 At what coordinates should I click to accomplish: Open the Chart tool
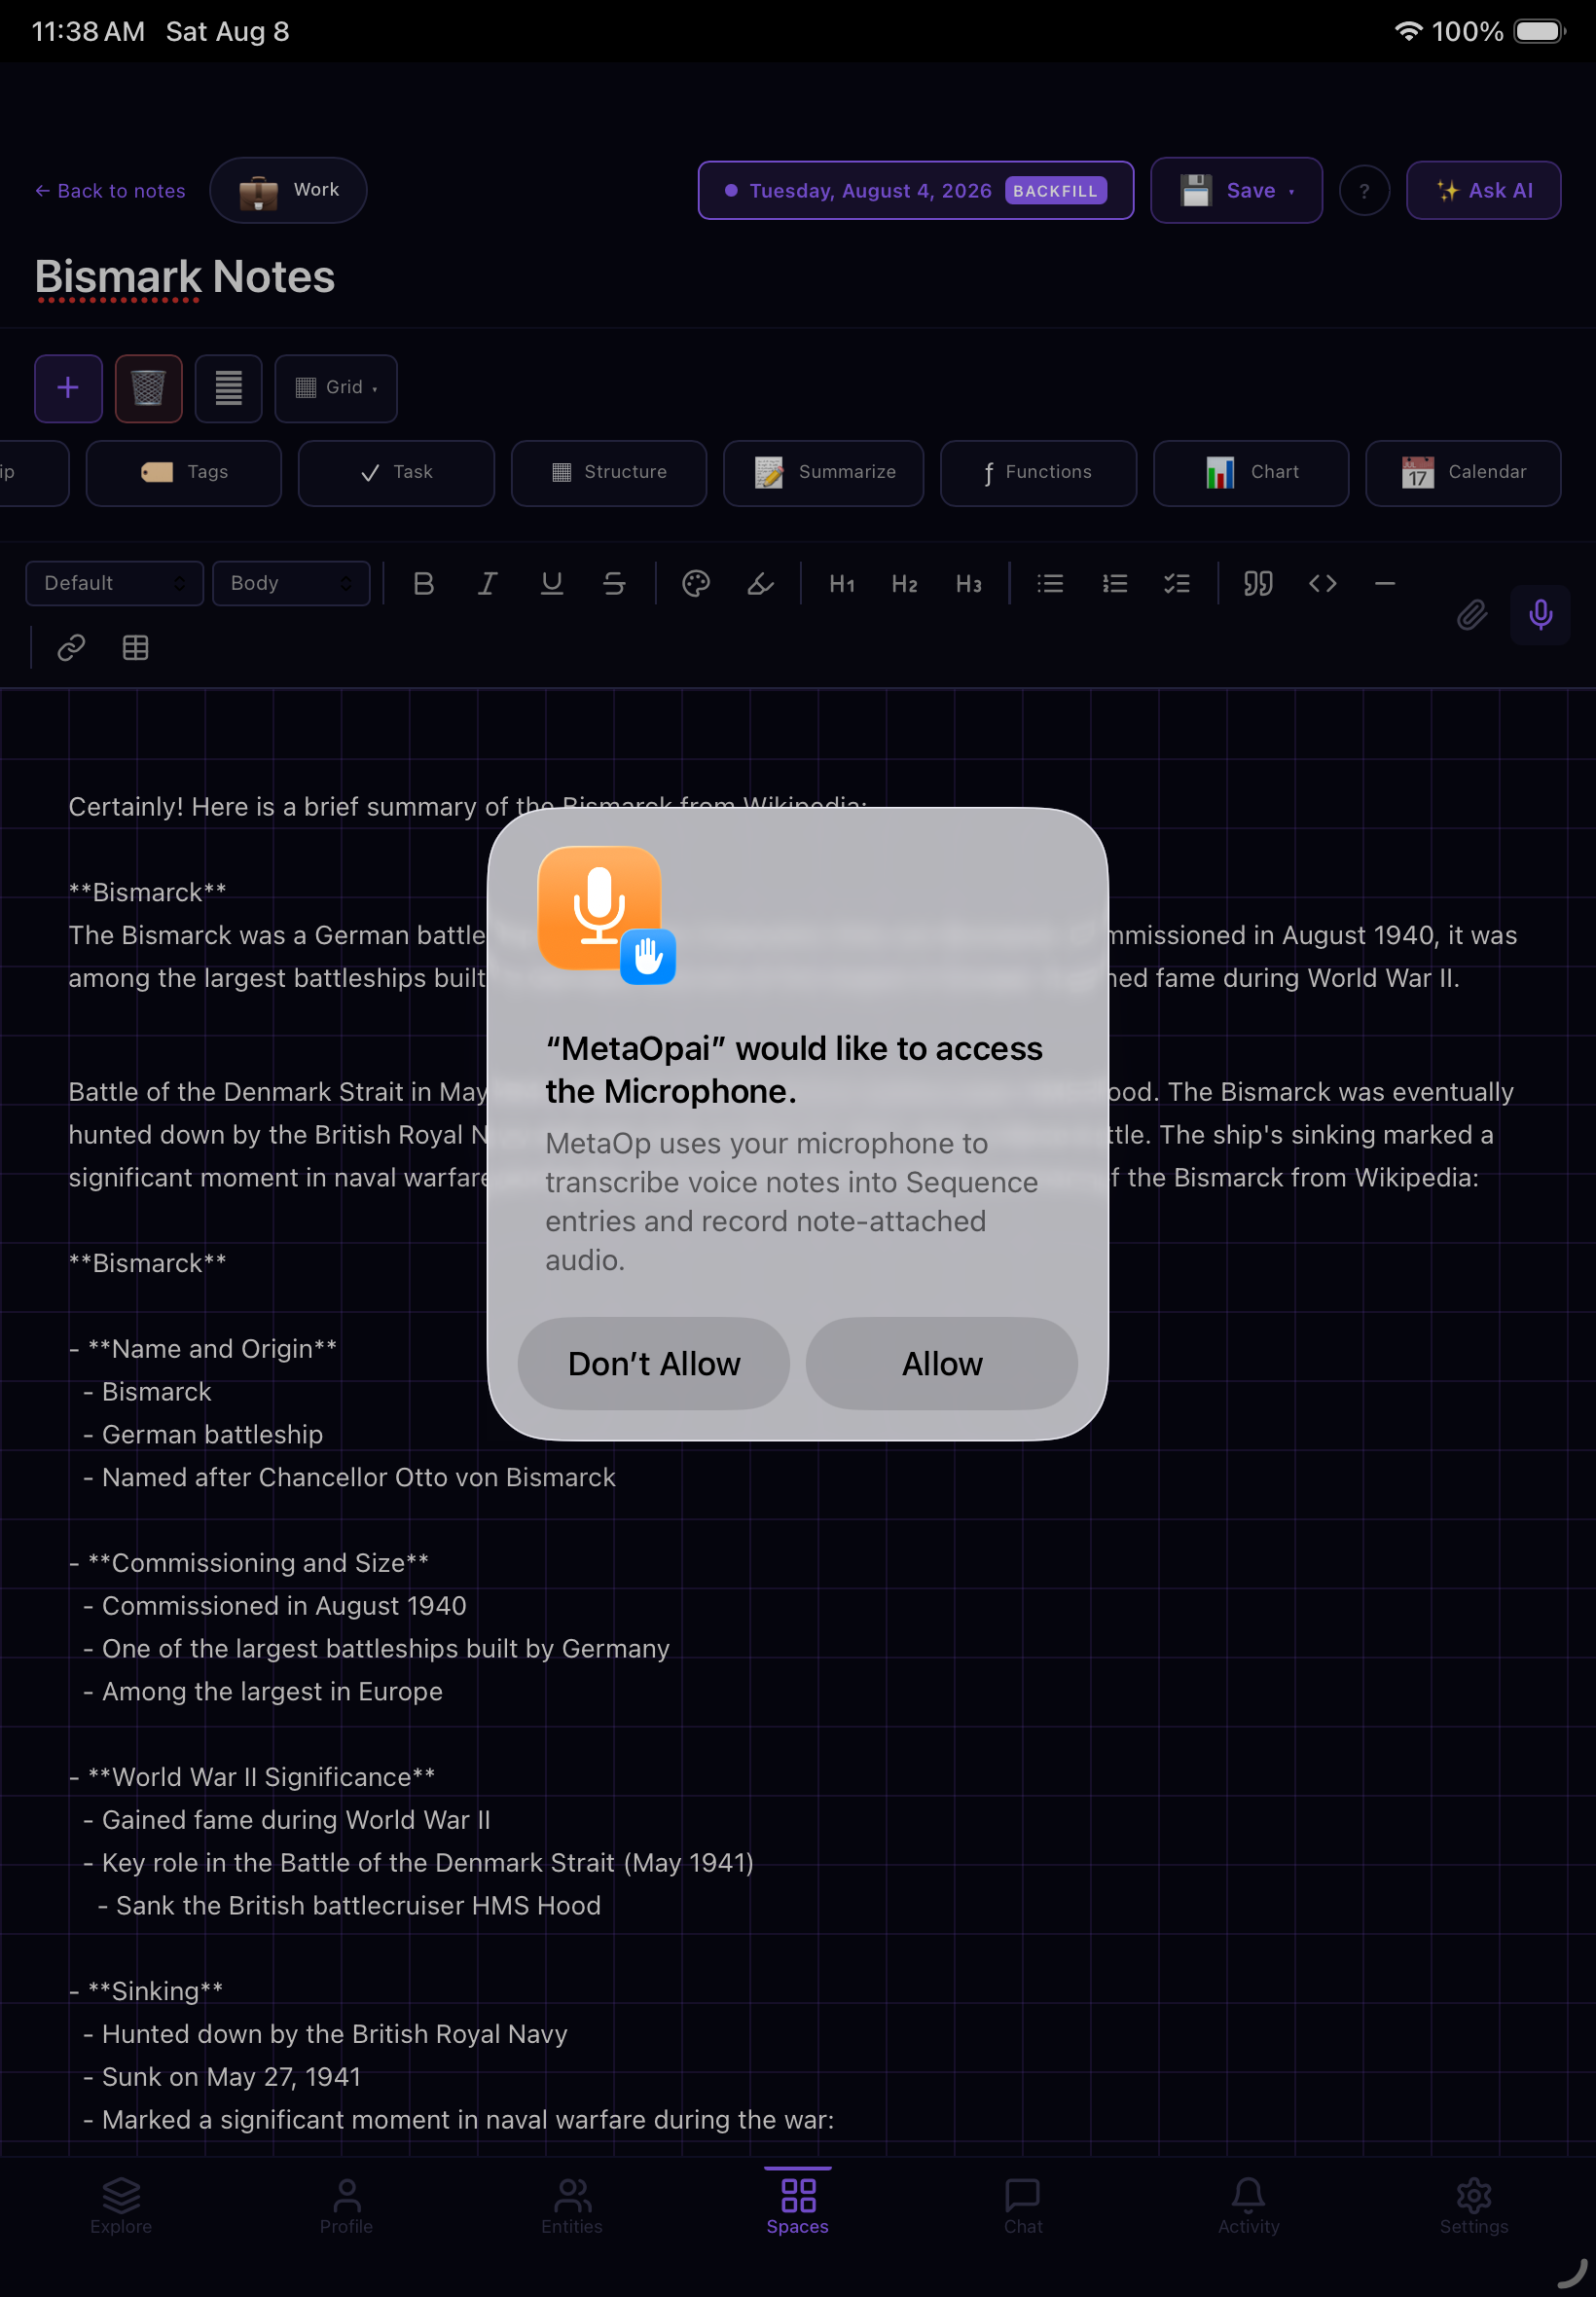[1251, 473]
